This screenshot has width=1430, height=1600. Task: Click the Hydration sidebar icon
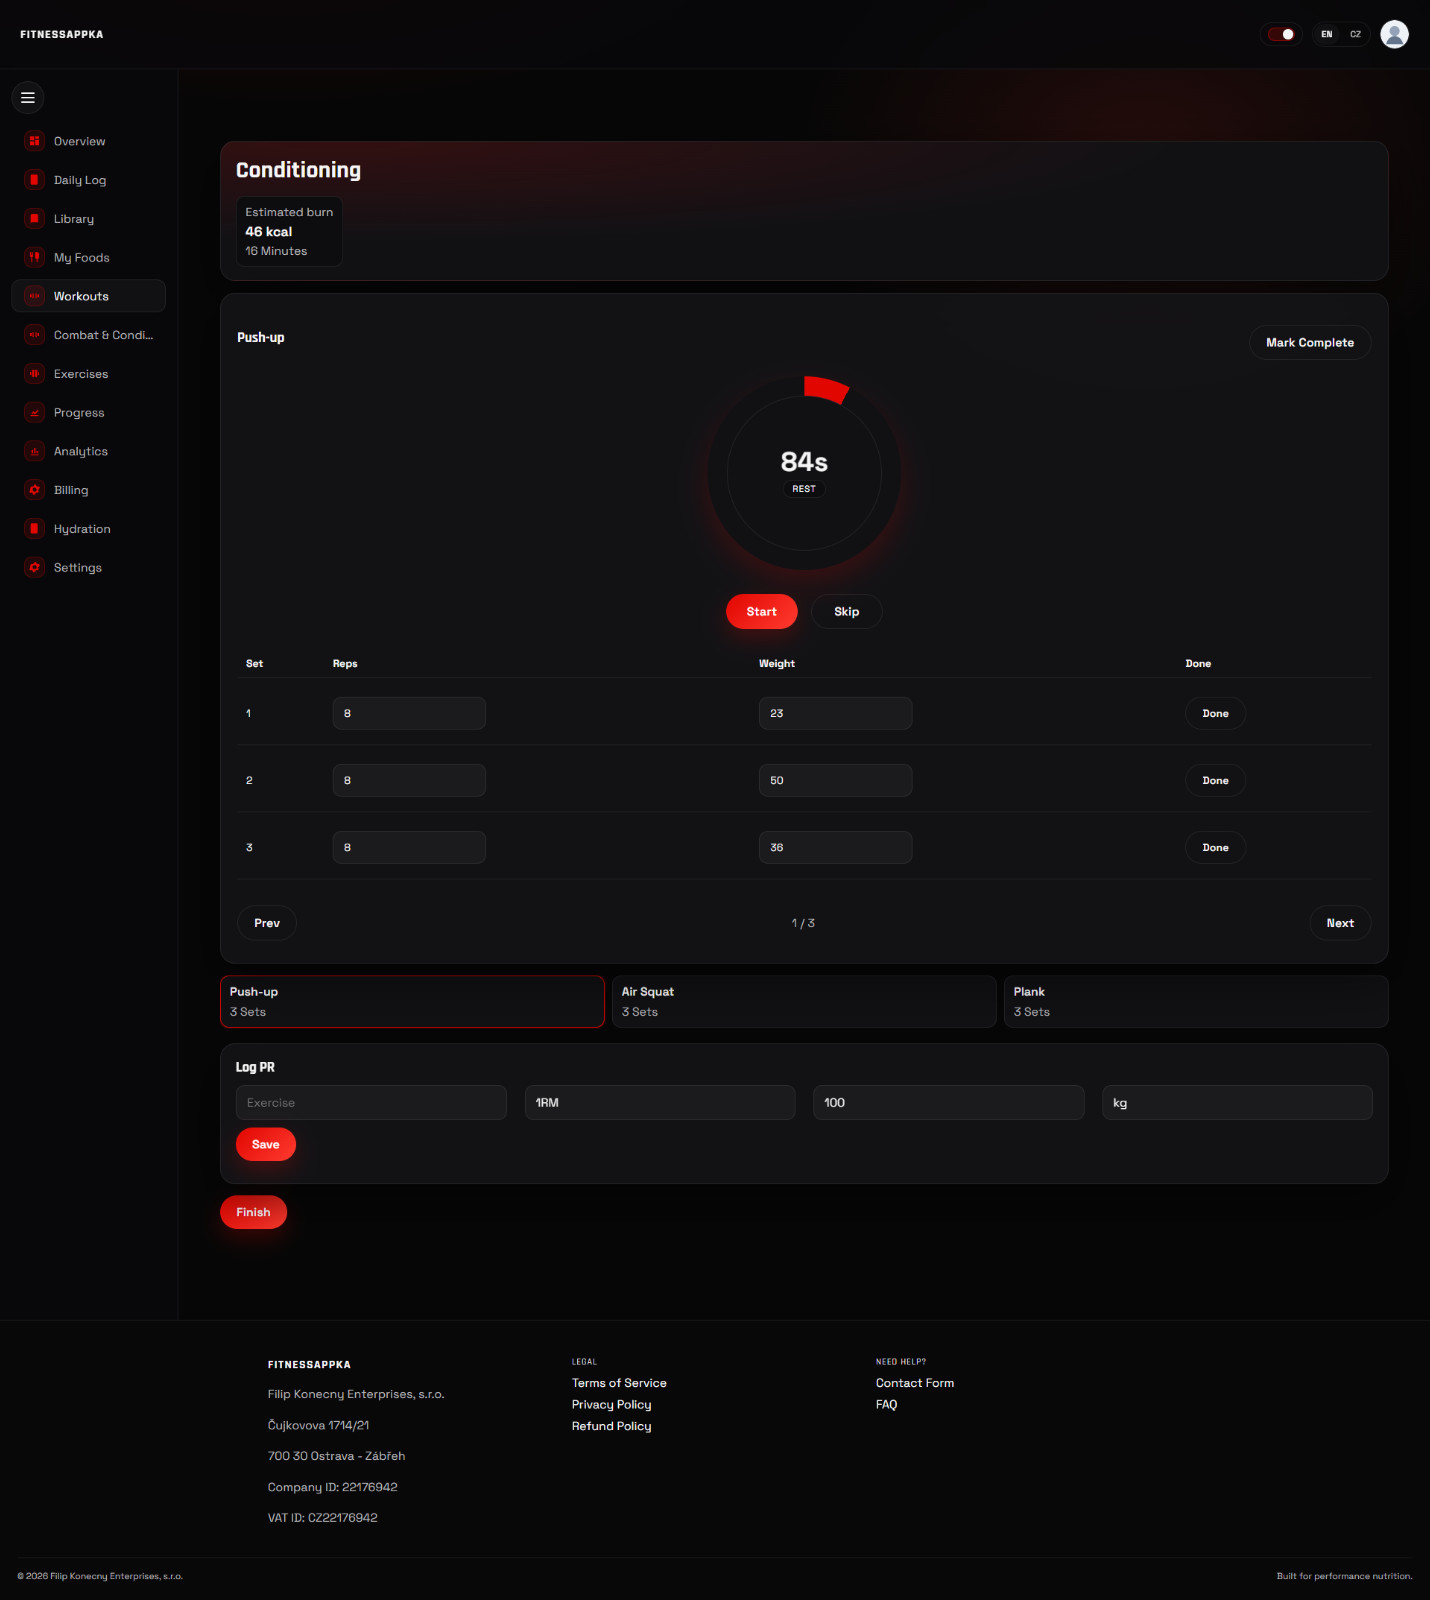click(35, 529)
